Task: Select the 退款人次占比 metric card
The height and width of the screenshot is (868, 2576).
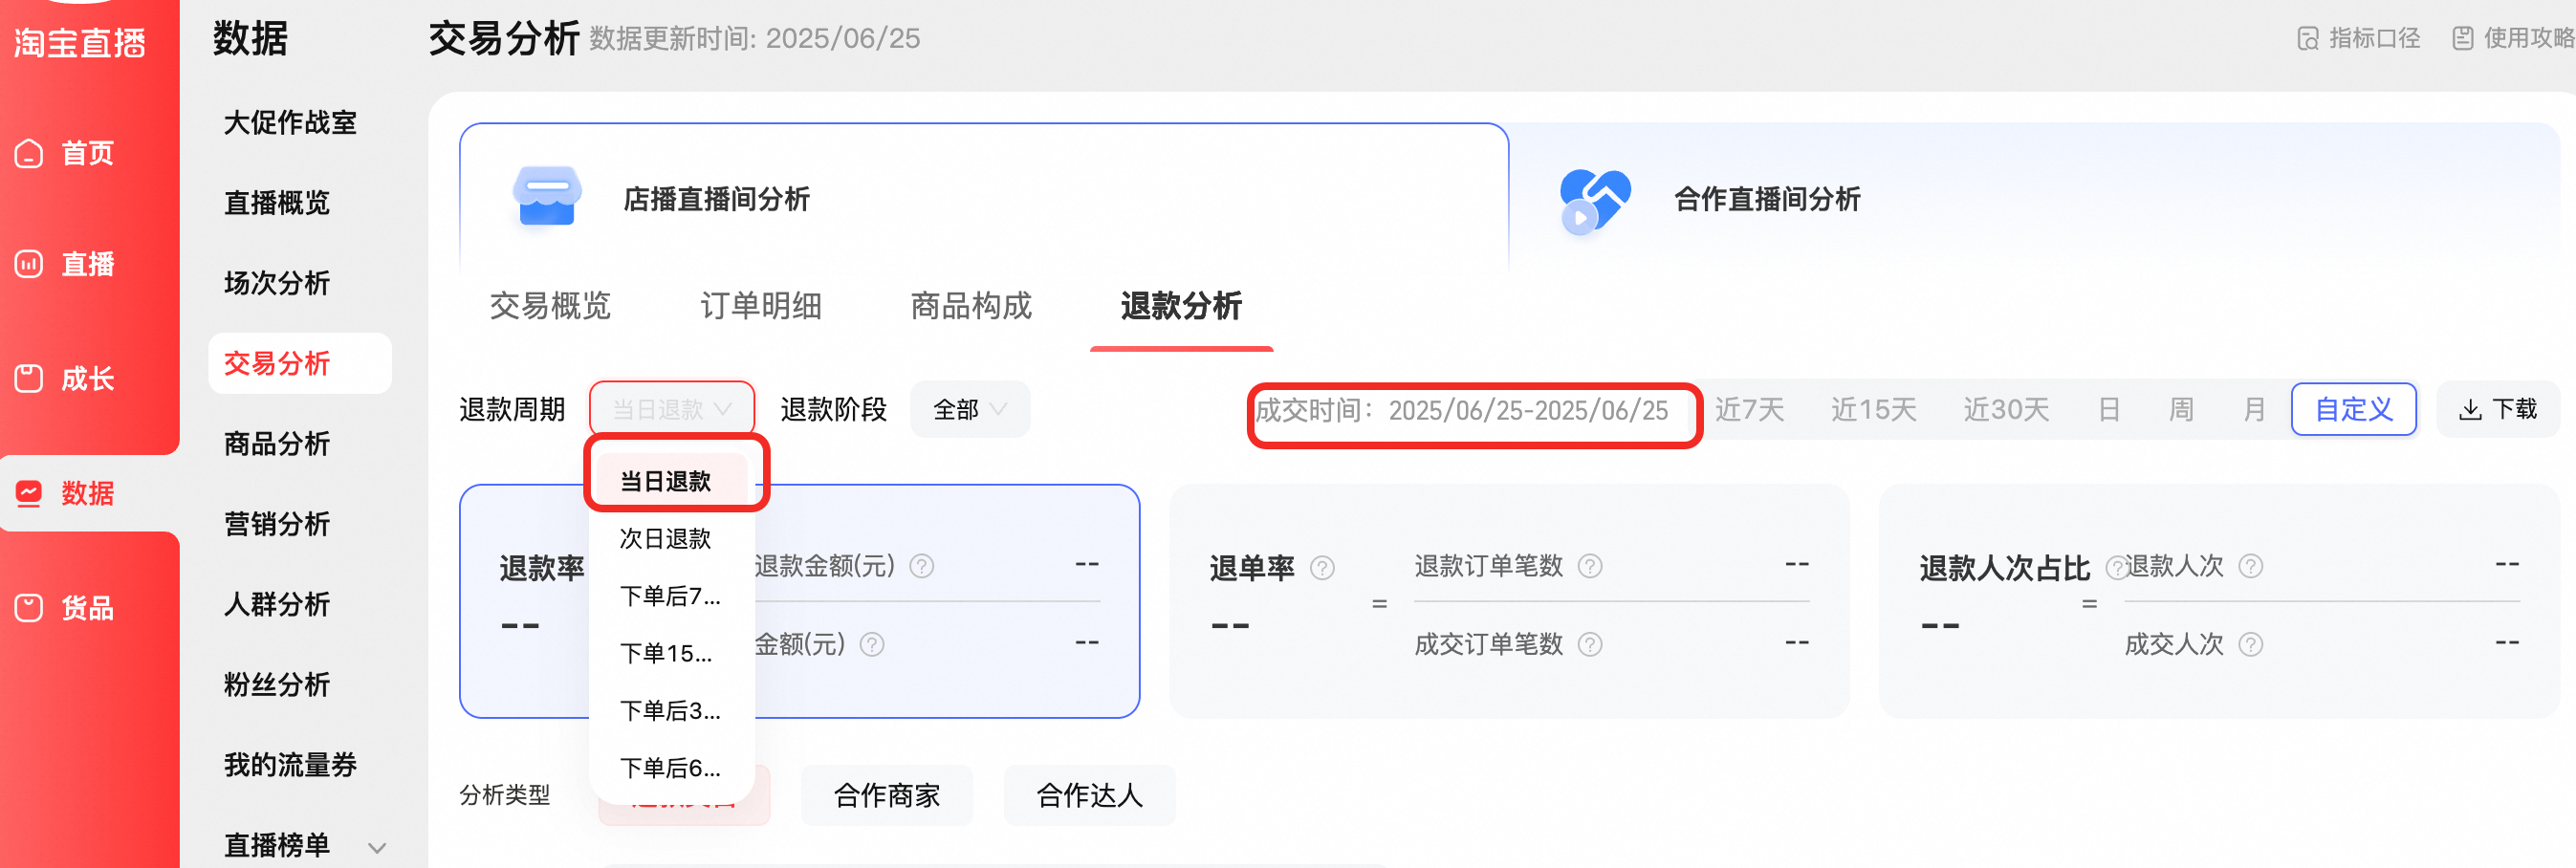Action: 2219,601
